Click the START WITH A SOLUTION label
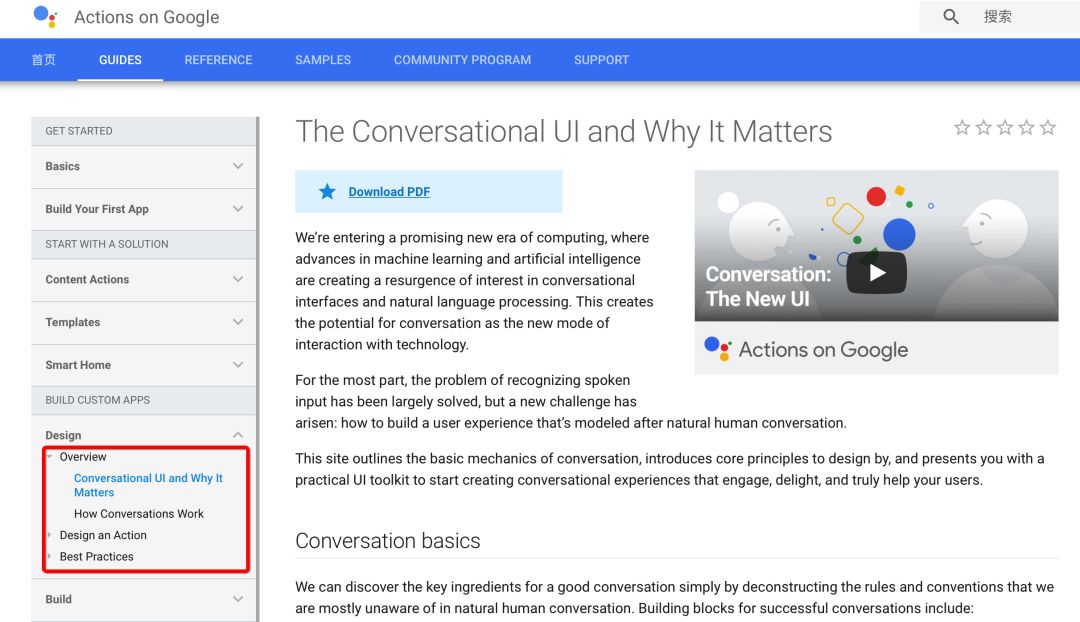The height and width of the screenshot is (622, 1080). [107, 244]
